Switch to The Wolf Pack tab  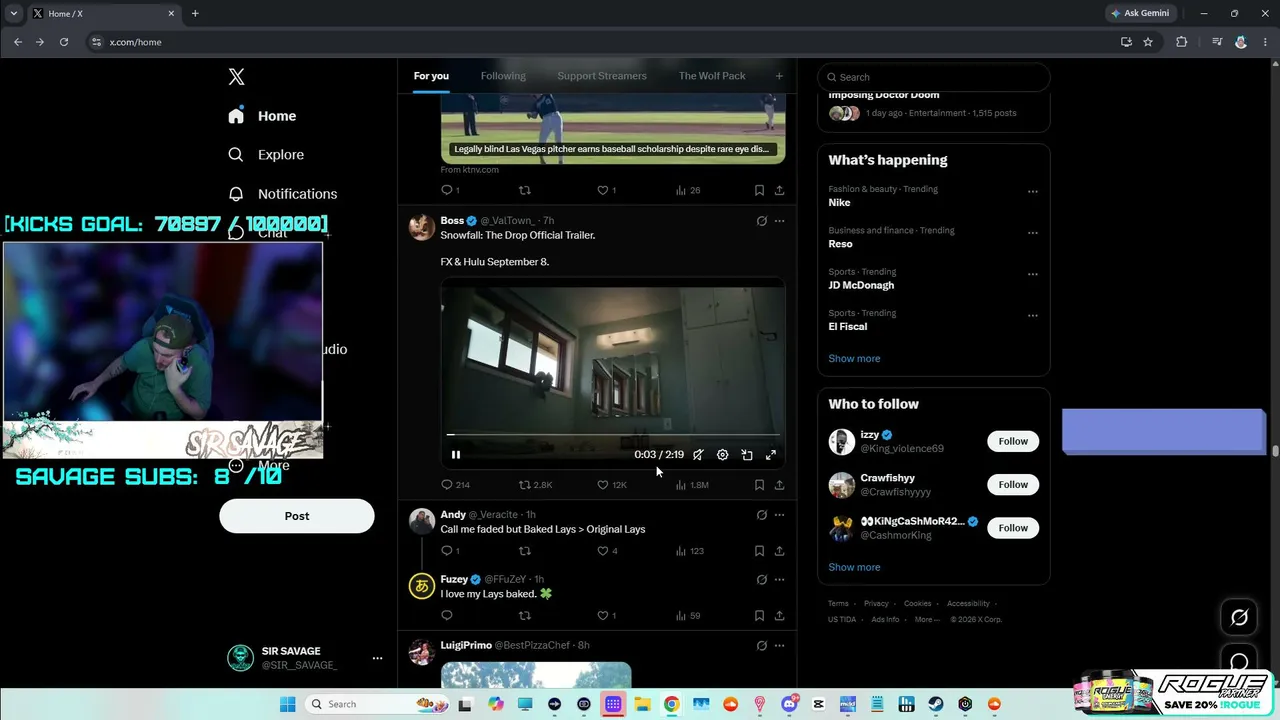[x=712, y=76]
